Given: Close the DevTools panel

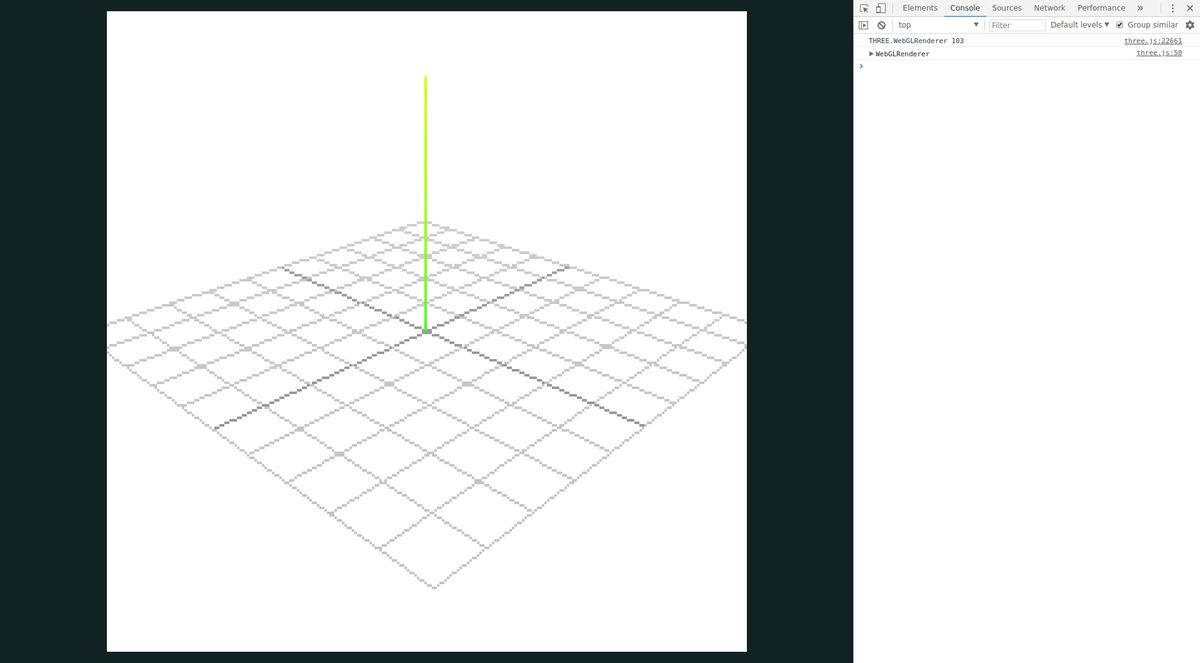Looking at the screenshot, I should point(1189,8).
